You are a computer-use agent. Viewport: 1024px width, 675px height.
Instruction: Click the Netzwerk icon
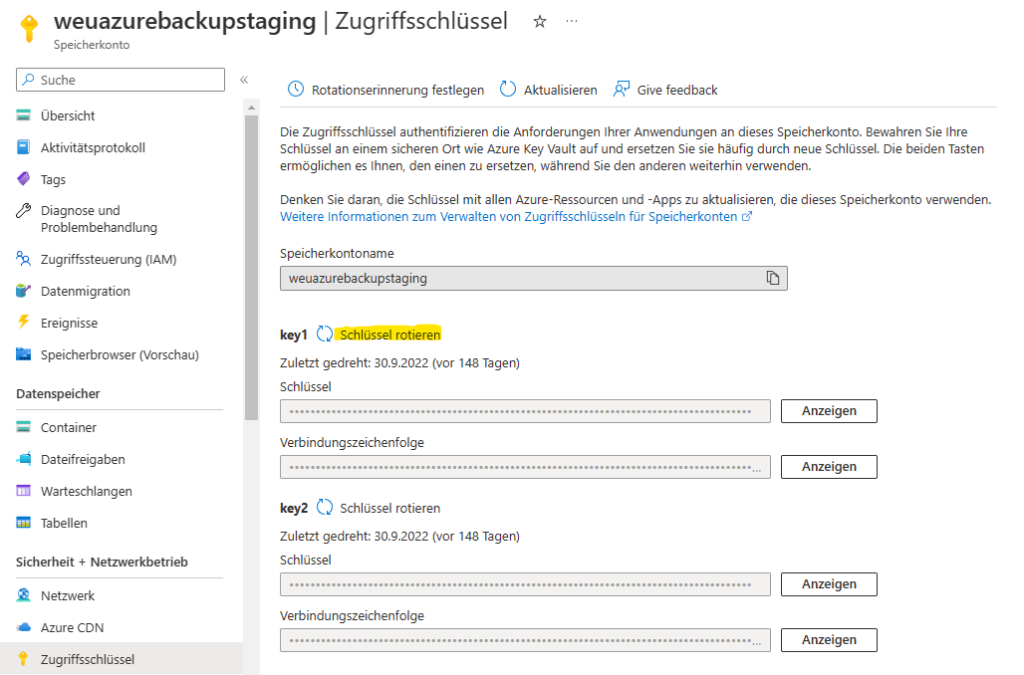coord(24,595)
